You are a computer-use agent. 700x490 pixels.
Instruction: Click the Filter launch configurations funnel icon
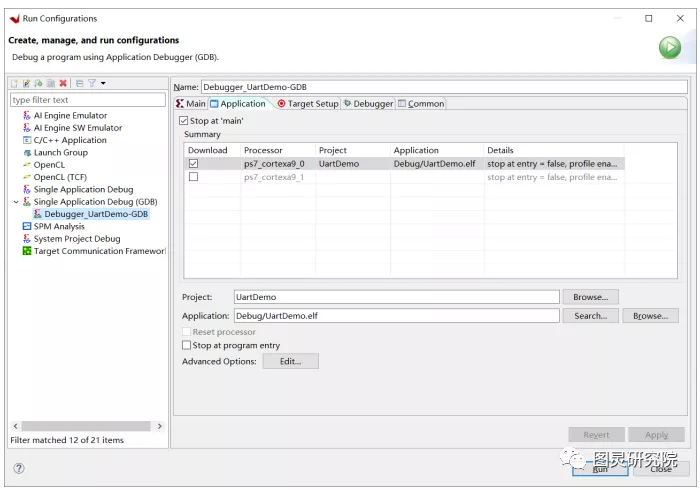(x=92, y=83)
